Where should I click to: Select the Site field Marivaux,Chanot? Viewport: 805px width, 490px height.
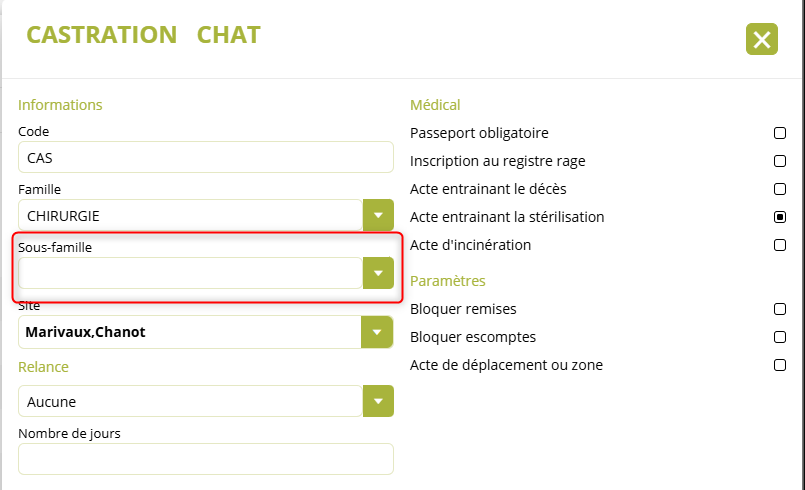(x=190, y=332)
